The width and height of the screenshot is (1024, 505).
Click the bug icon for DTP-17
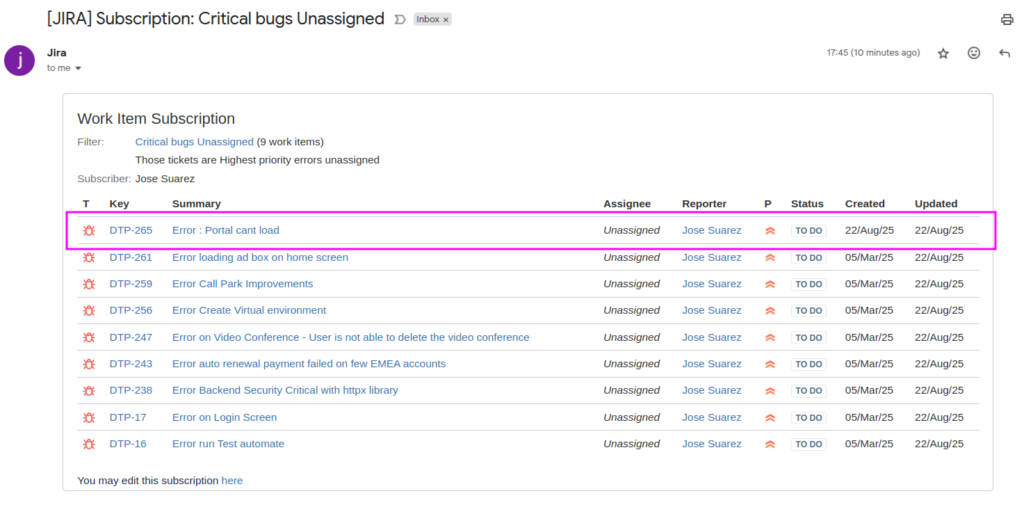[89, 417]
